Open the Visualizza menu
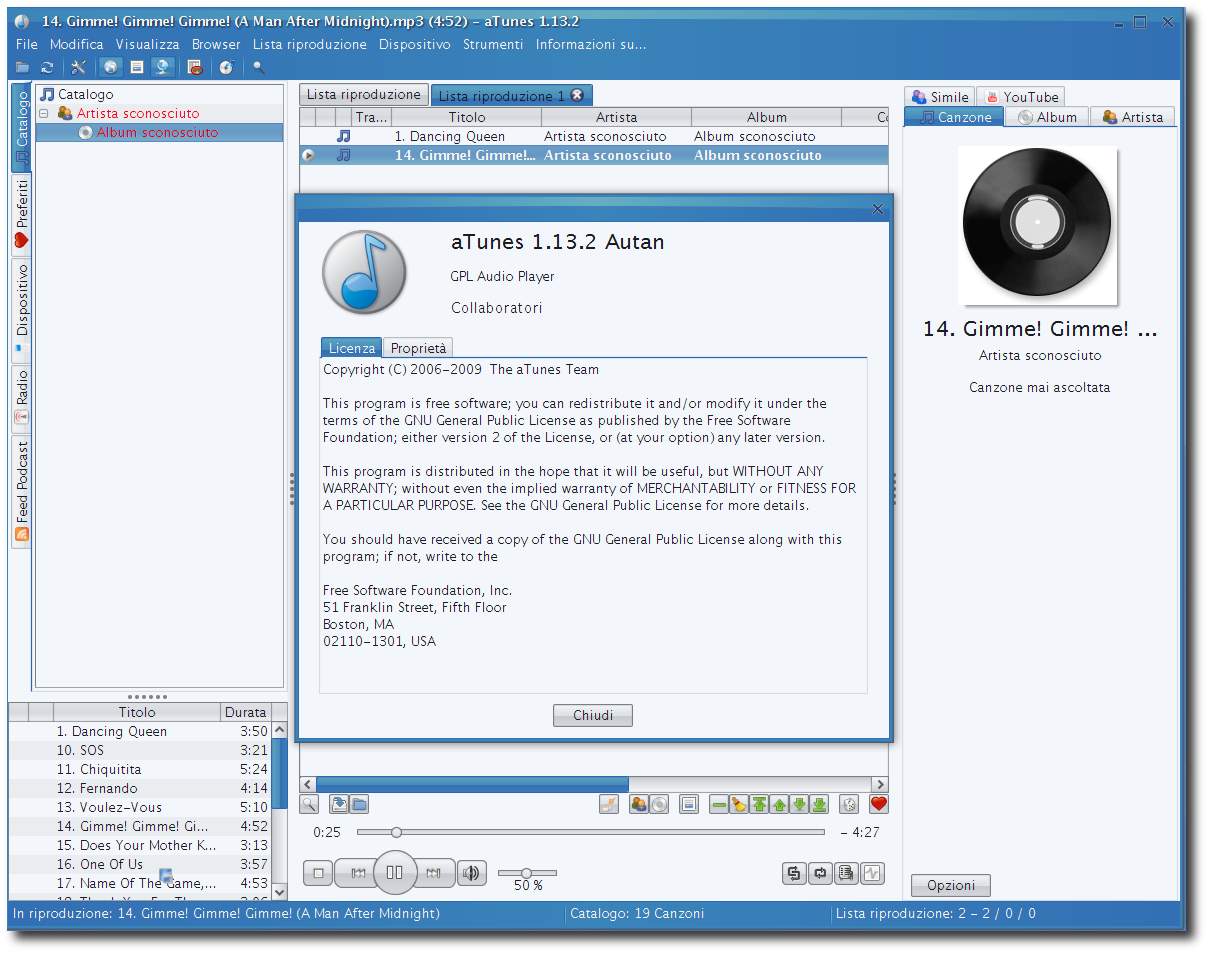Screen dimensions: 1209x954 click(148, 44)
